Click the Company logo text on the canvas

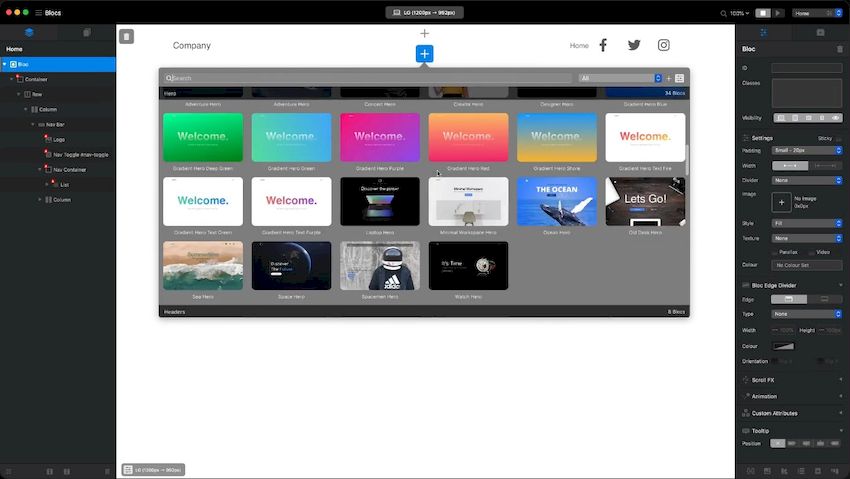[x=192, y=46]
